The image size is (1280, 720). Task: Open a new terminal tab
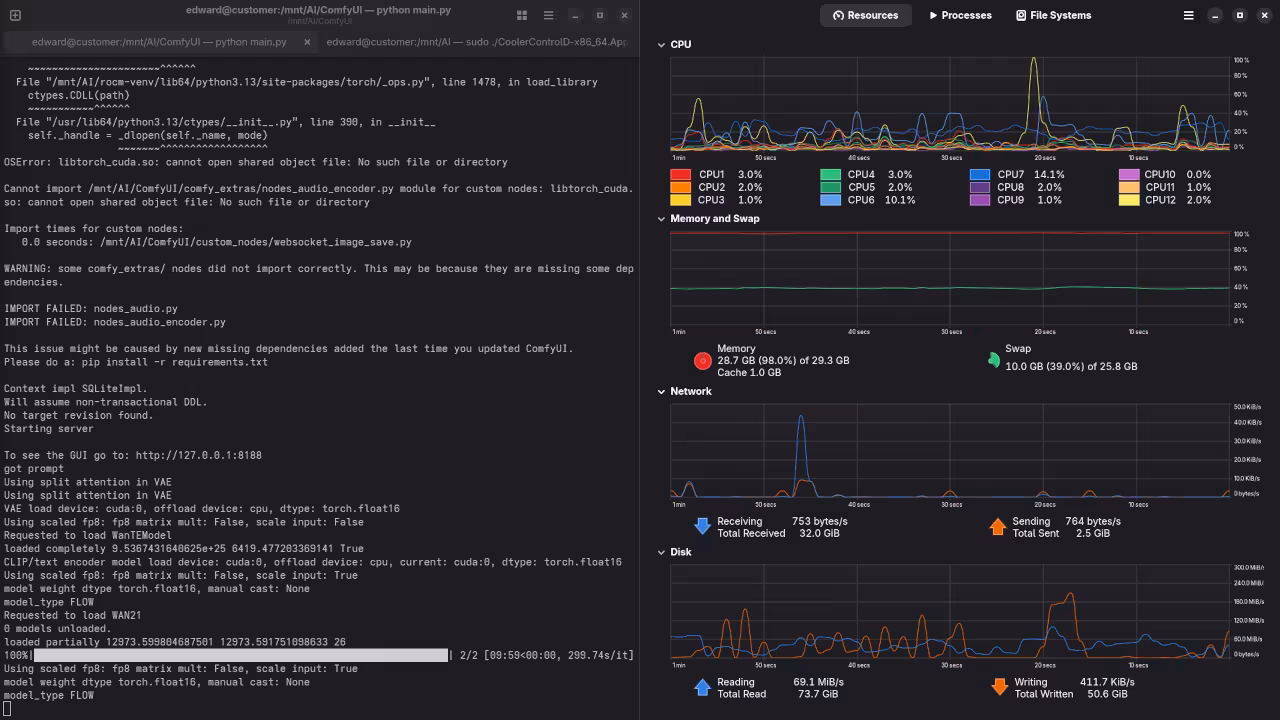[15, 15]
